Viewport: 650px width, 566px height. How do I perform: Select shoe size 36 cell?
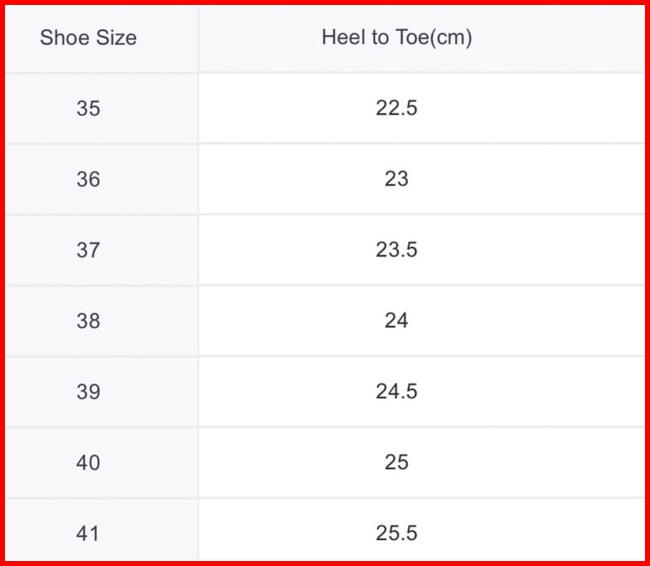point(88,179)
